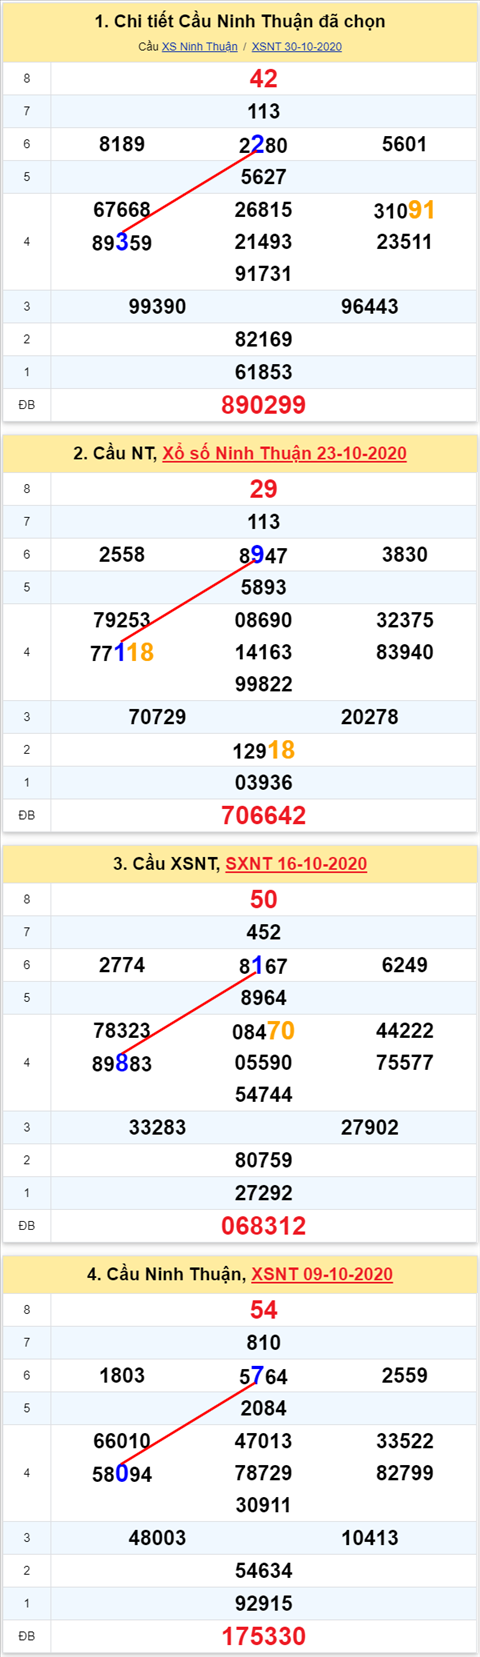Click the prize-8 number 50

(x=264, y=900)
